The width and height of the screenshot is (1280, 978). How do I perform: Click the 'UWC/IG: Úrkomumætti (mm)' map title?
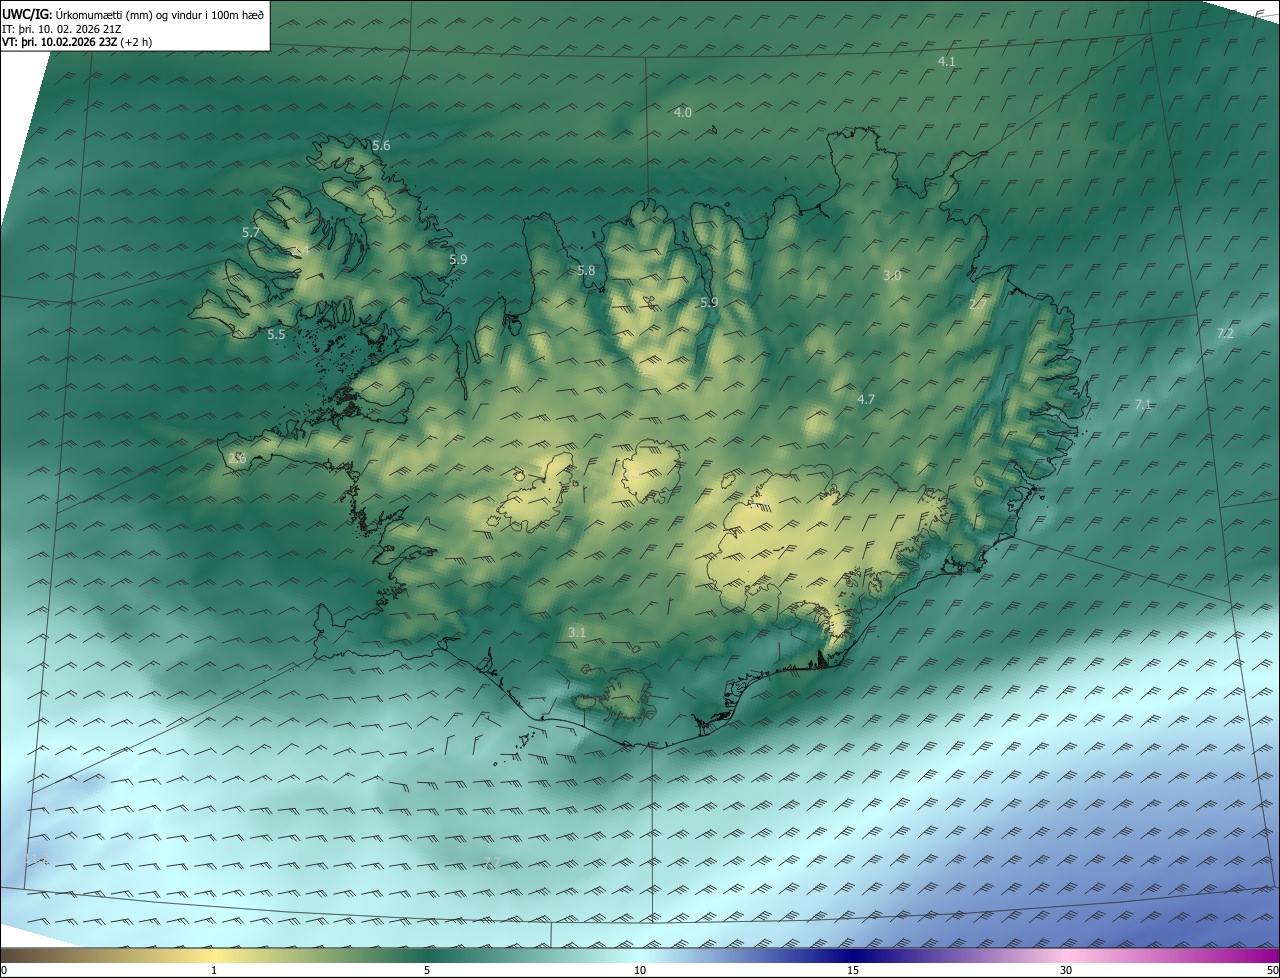[x=133, y=14]
